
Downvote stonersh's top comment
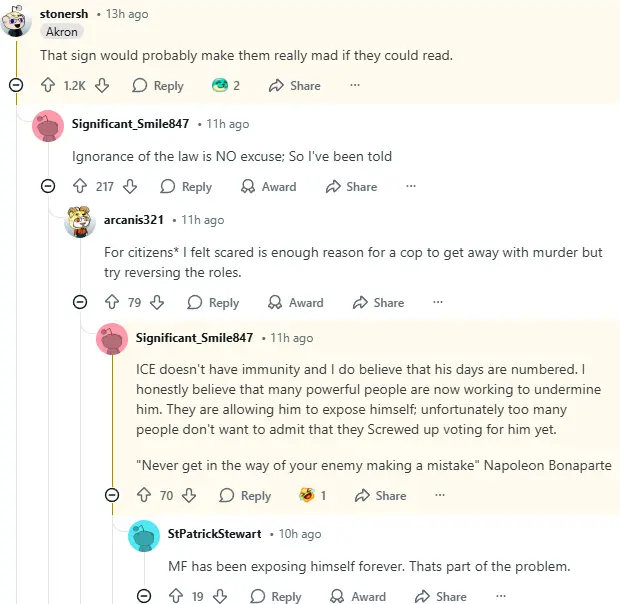[101, 86]
